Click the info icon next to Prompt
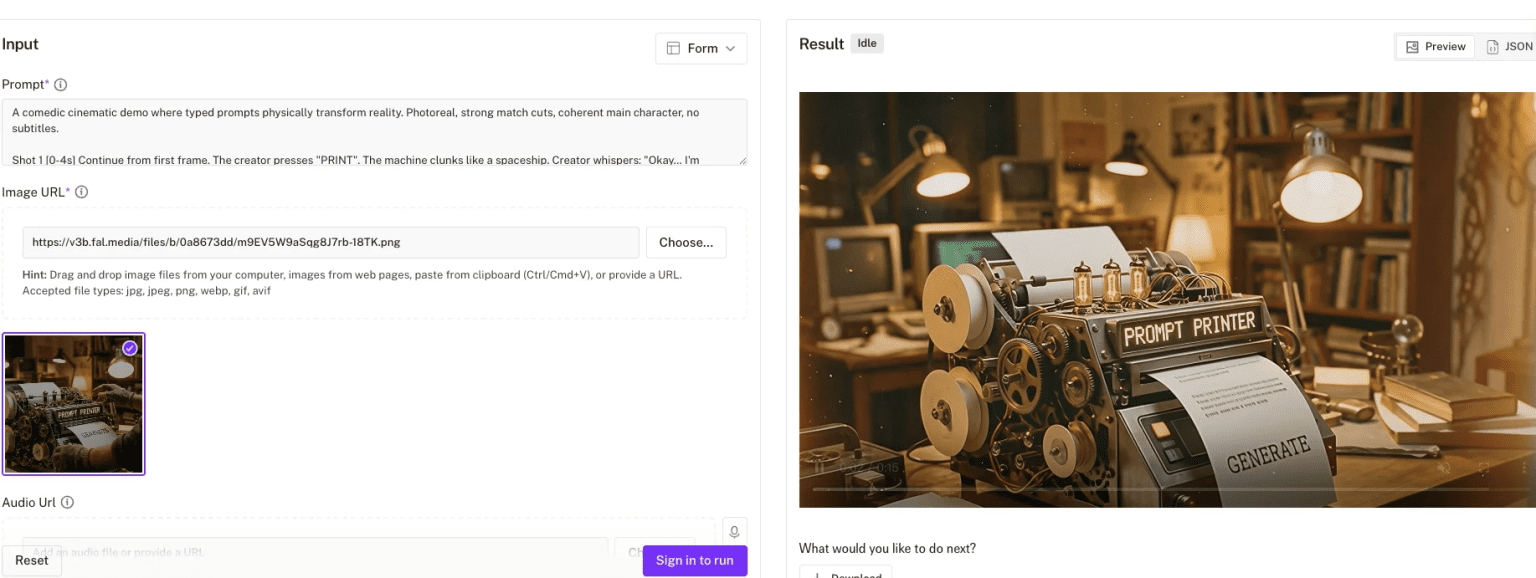 61,85
